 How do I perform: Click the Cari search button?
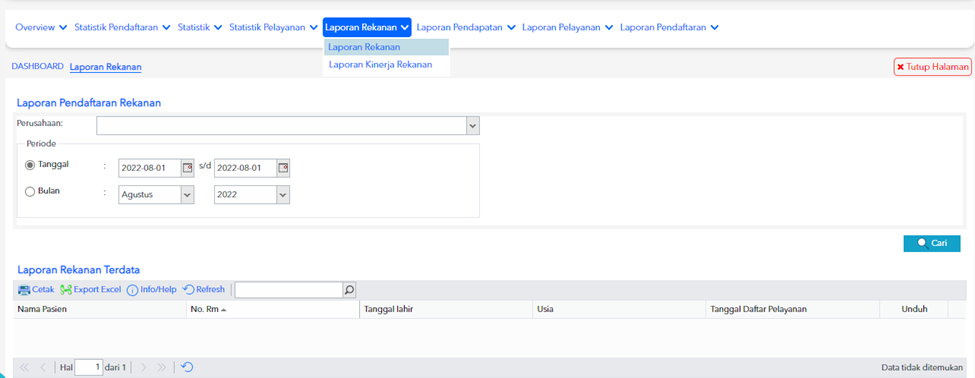(931, 244)
